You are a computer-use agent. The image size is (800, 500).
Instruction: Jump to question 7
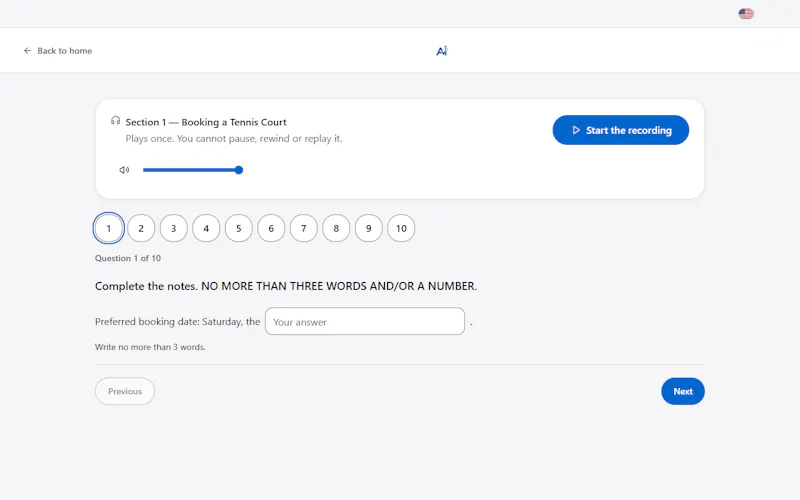click(x=304, y=228)
